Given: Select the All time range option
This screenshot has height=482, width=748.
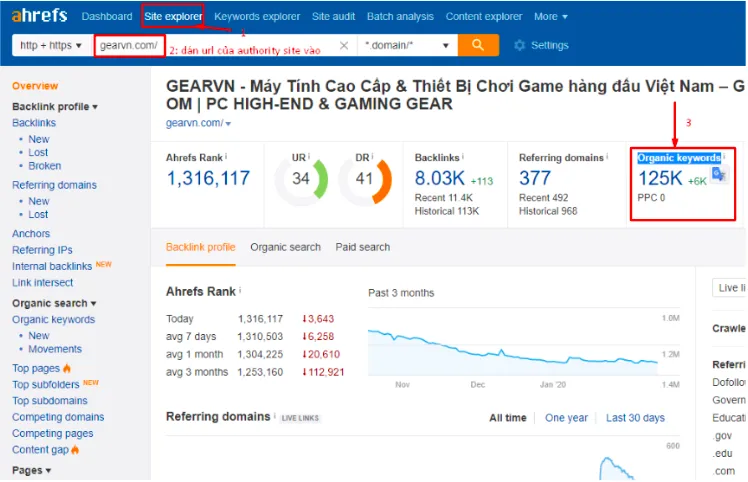Looking at the screenshot, I should [507, 418].
